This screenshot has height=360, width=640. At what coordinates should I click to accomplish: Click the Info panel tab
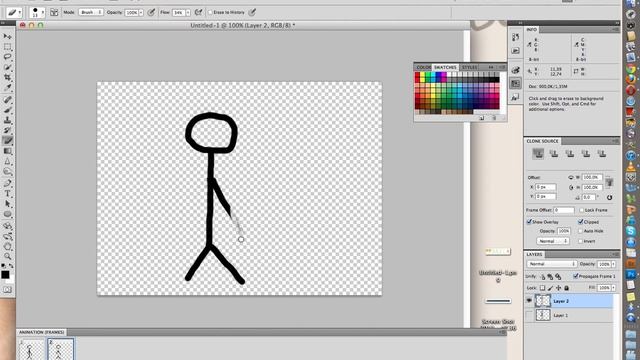pos(531,30)
